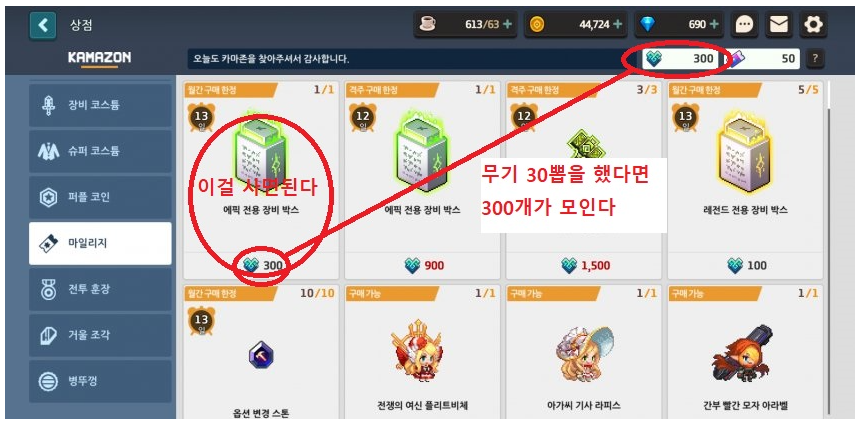Viewport: 863px width, 426px height.
Task: Open the 퍼플 코인 shop tab
Action: coord(100,197)
